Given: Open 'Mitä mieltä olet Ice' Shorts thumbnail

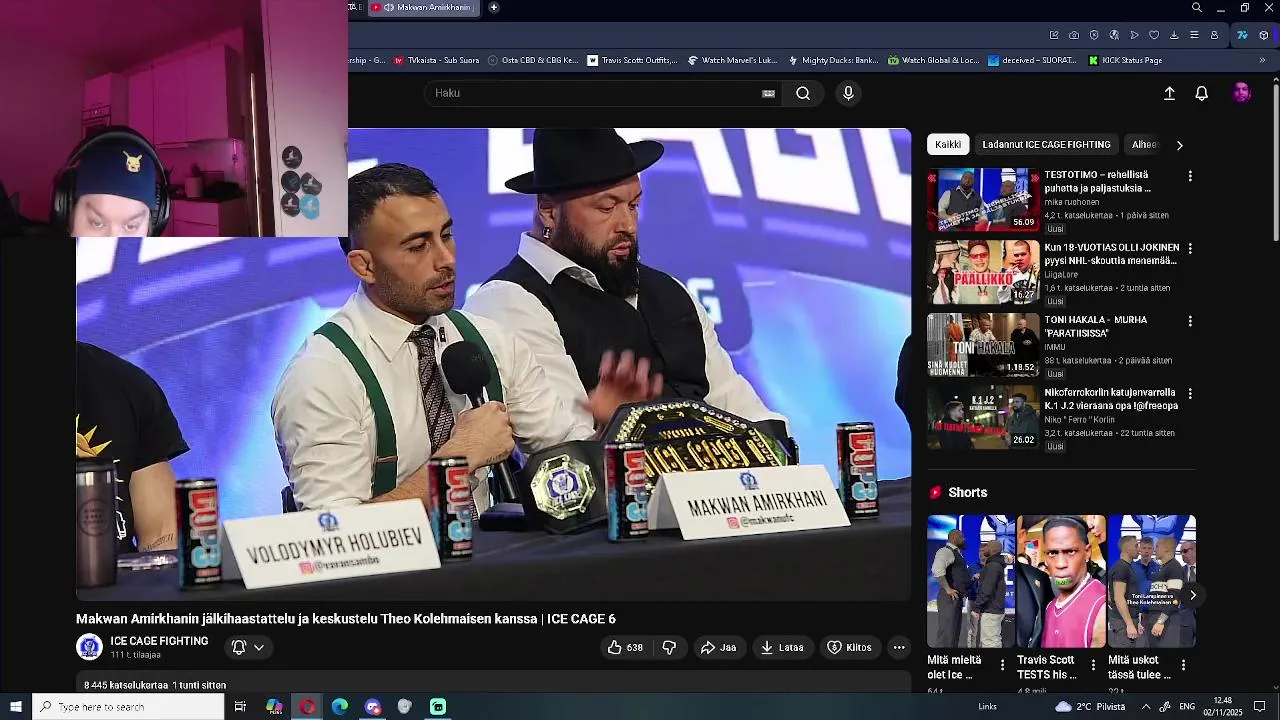Looking at the screenshot, I should tap(971, 581).
